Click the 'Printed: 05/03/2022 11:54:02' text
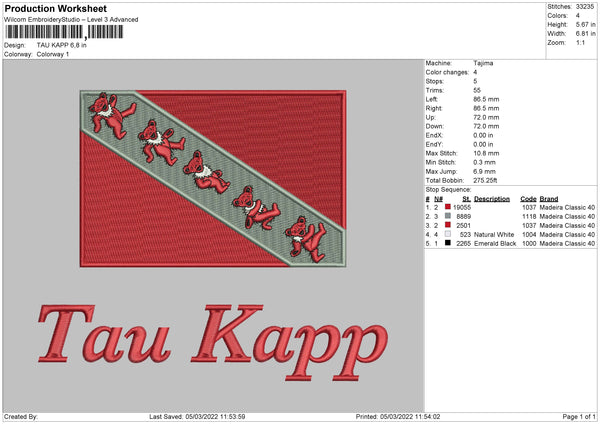 coord(398,416)
